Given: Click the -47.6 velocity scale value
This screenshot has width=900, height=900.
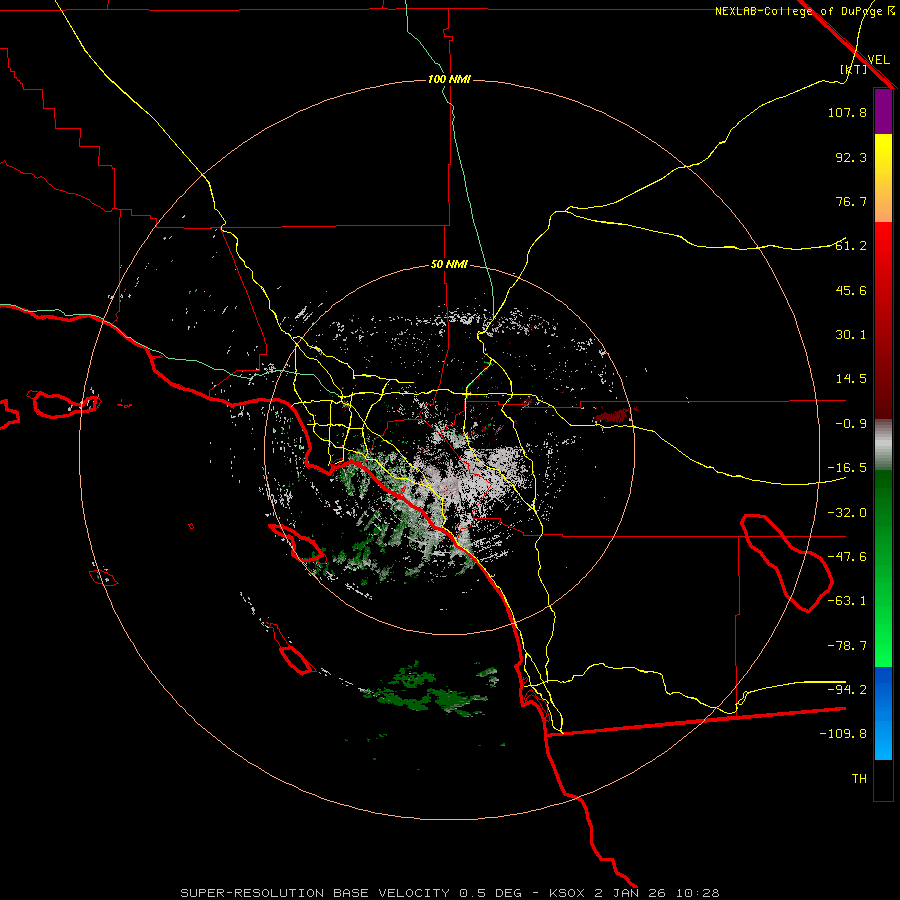Looking at the screenshot, I should click(847, 557).
